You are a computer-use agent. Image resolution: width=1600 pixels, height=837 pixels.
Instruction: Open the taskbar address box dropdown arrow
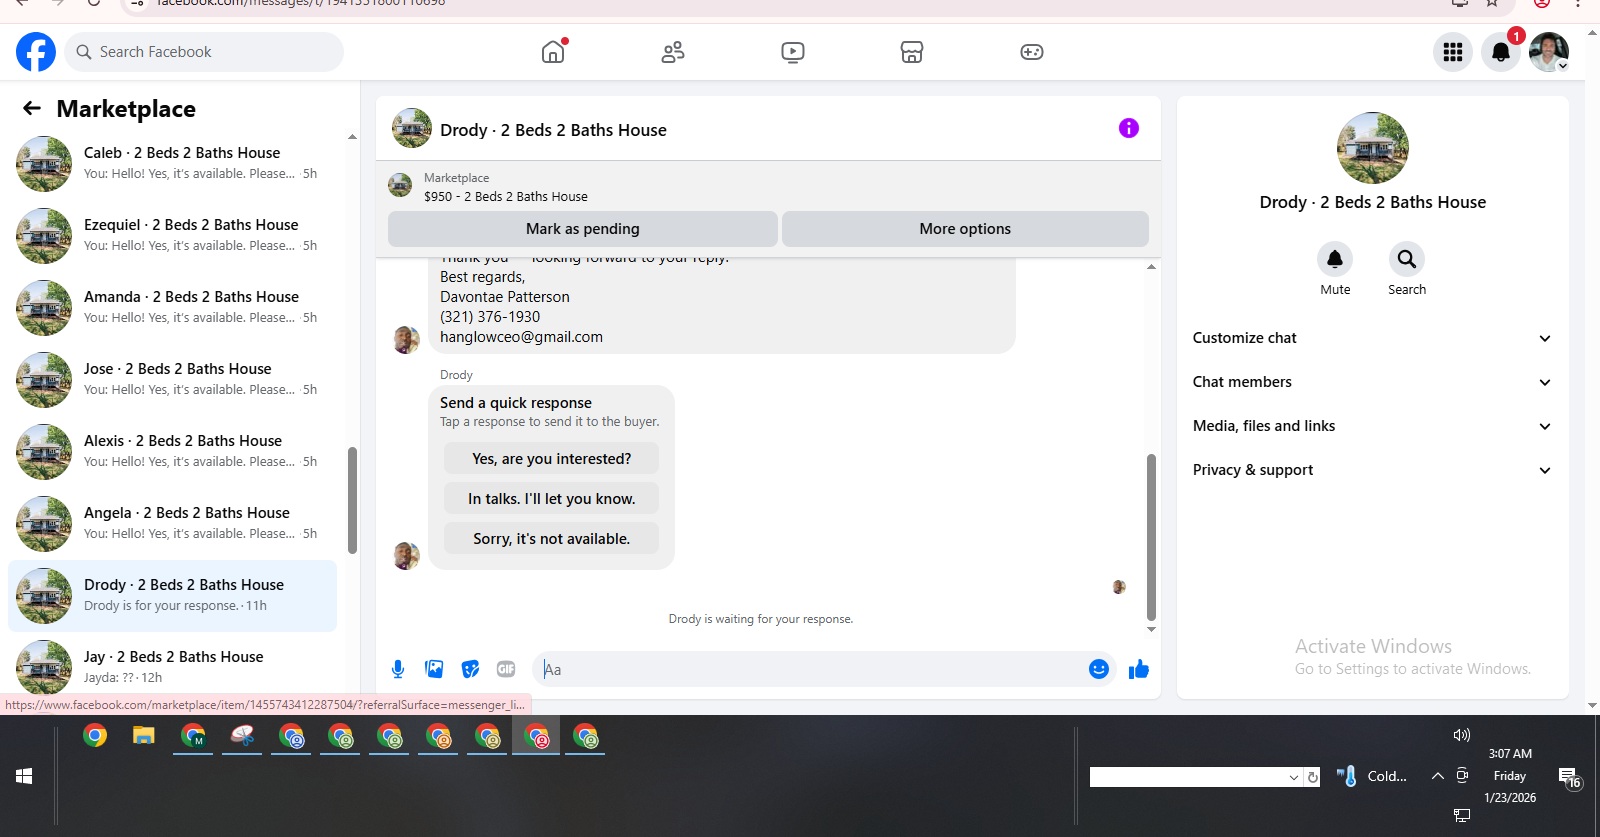pyautogui.click(x=1294, y=777)
